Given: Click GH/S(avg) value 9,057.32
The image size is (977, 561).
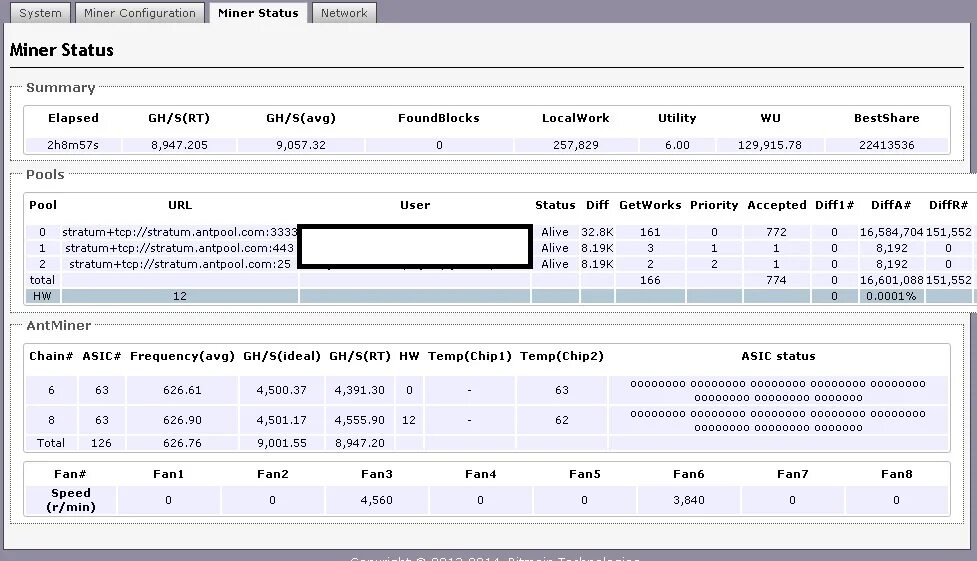Looking at the screenshot, I should (x=301, y=145).
